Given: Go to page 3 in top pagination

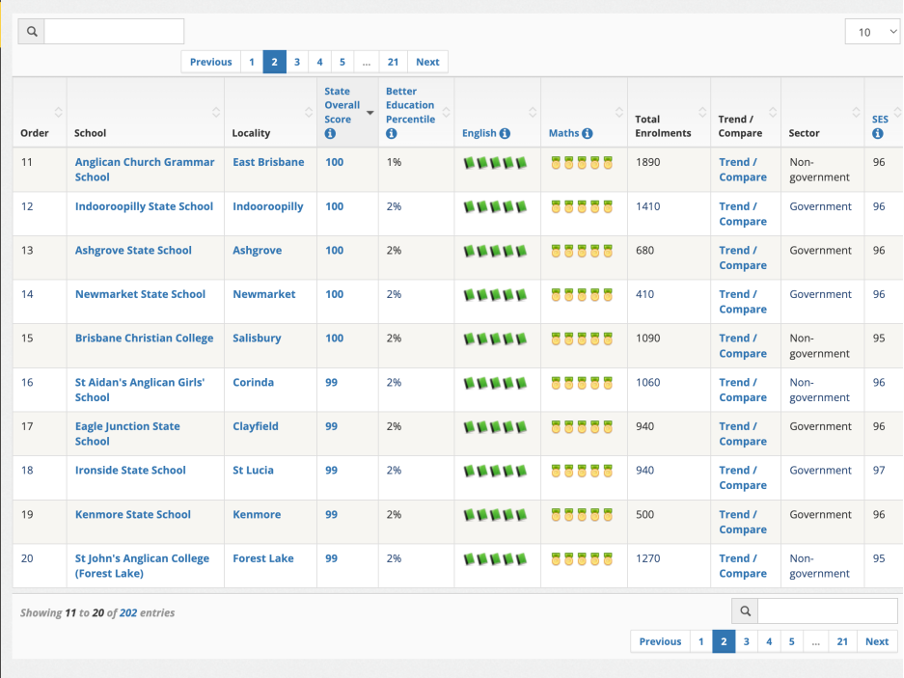Looking at the screenshot, I should tap(297, 62).
